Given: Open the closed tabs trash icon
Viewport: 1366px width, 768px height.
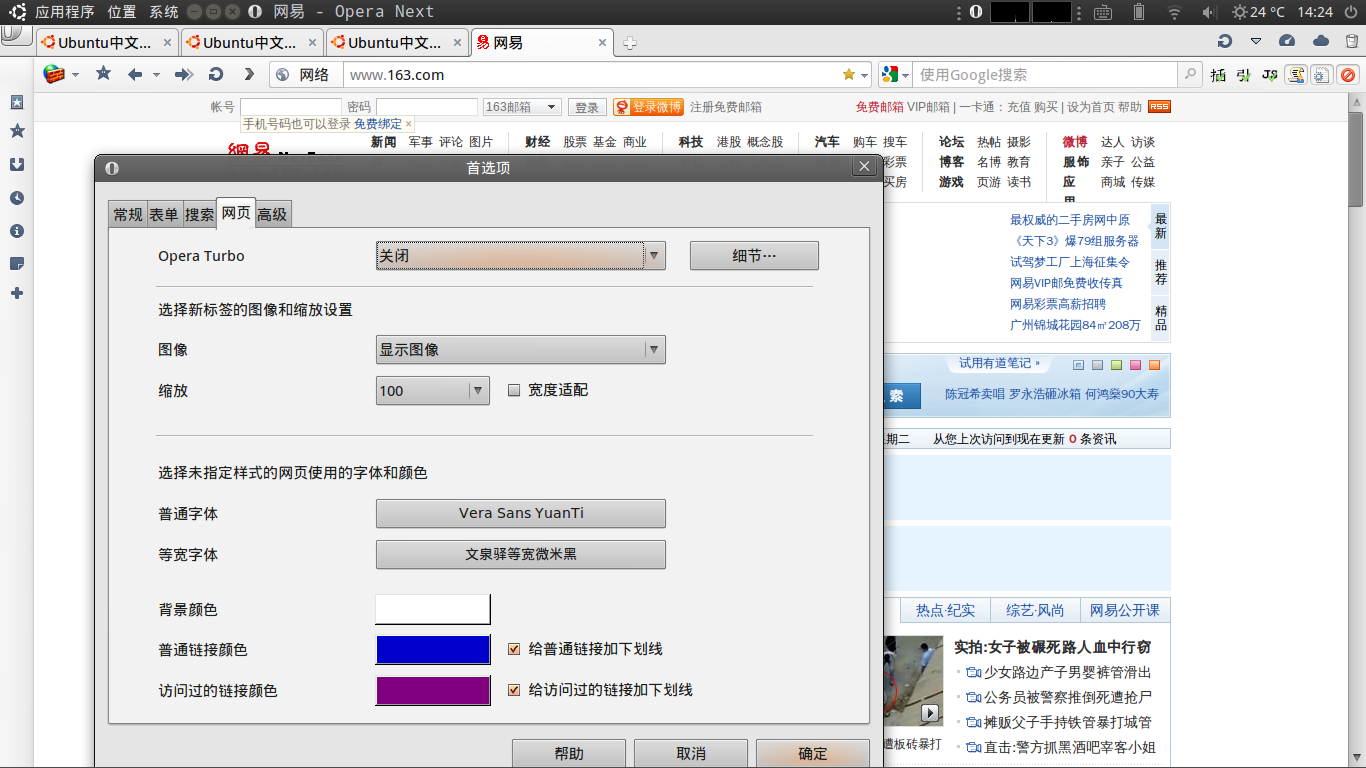Looking at the screenshot, I should [1353, 42].
